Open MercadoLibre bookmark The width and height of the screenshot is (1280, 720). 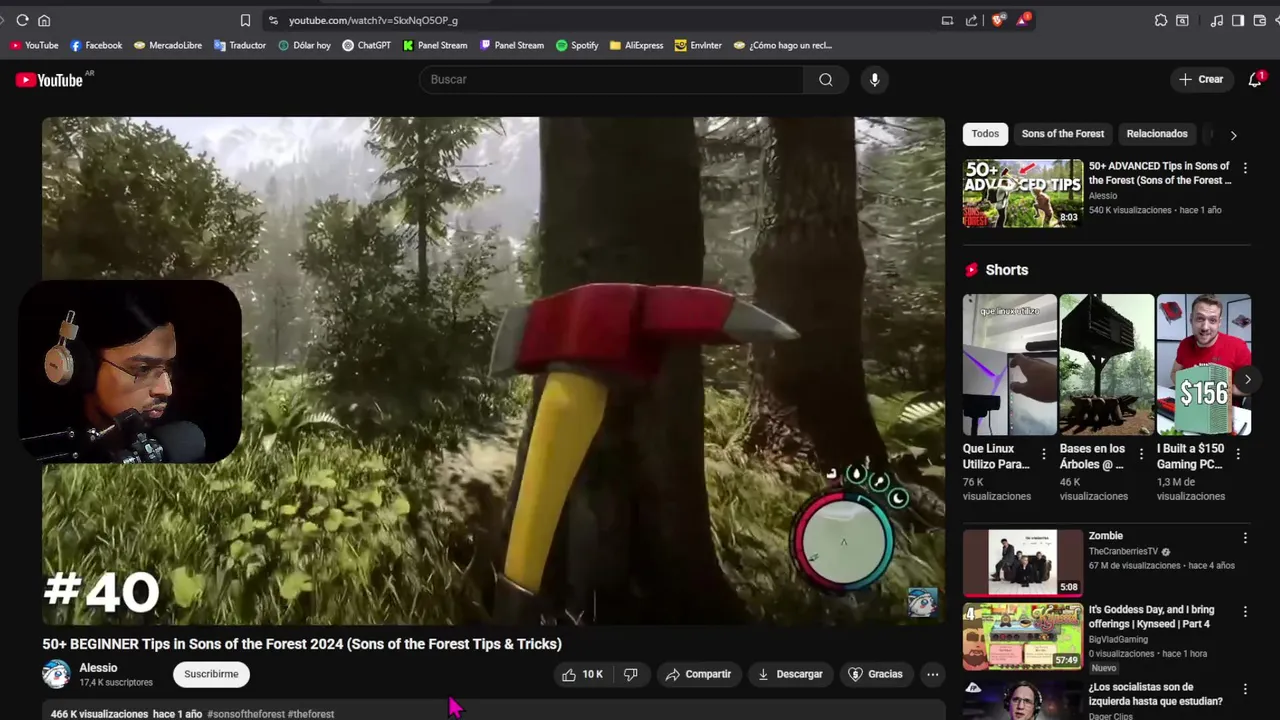168,45
